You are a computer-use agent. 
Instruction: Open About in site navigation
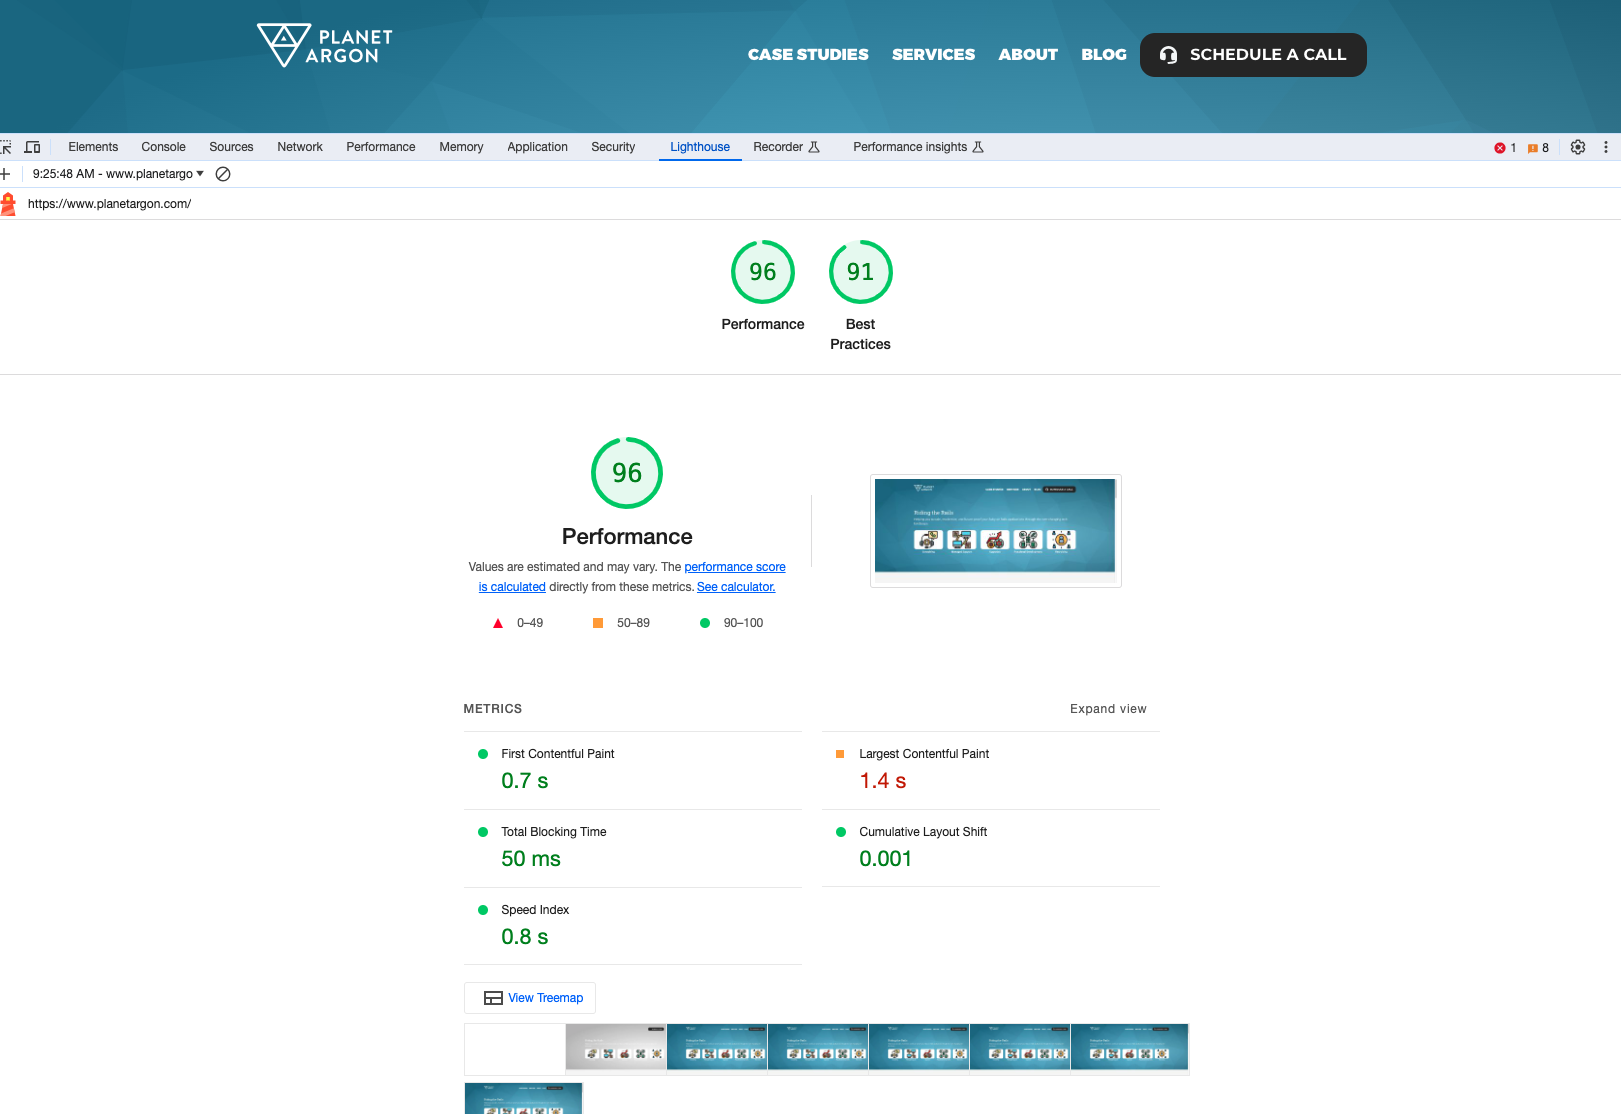1028,55
